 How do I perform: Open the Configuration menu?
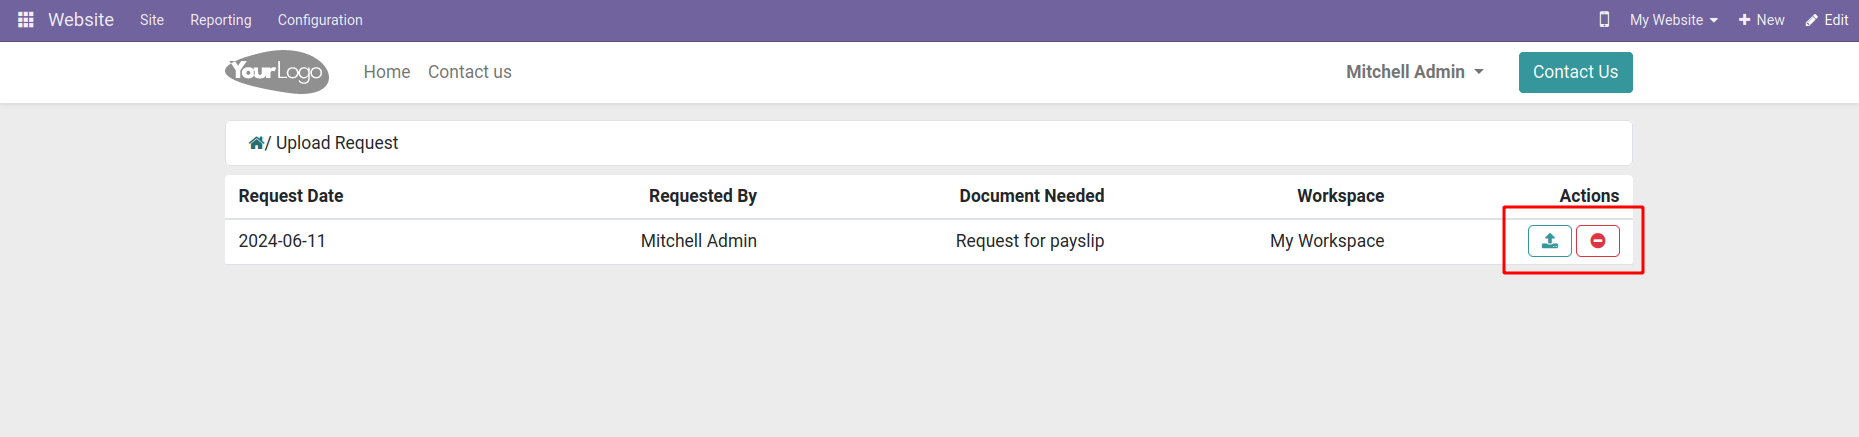tap(320, 20)
